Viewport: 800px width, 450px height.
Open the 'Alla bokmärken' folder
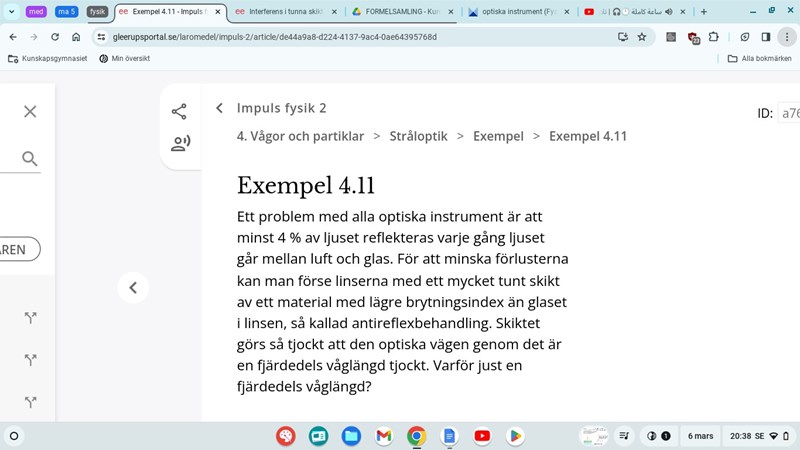tap(759, 59)
